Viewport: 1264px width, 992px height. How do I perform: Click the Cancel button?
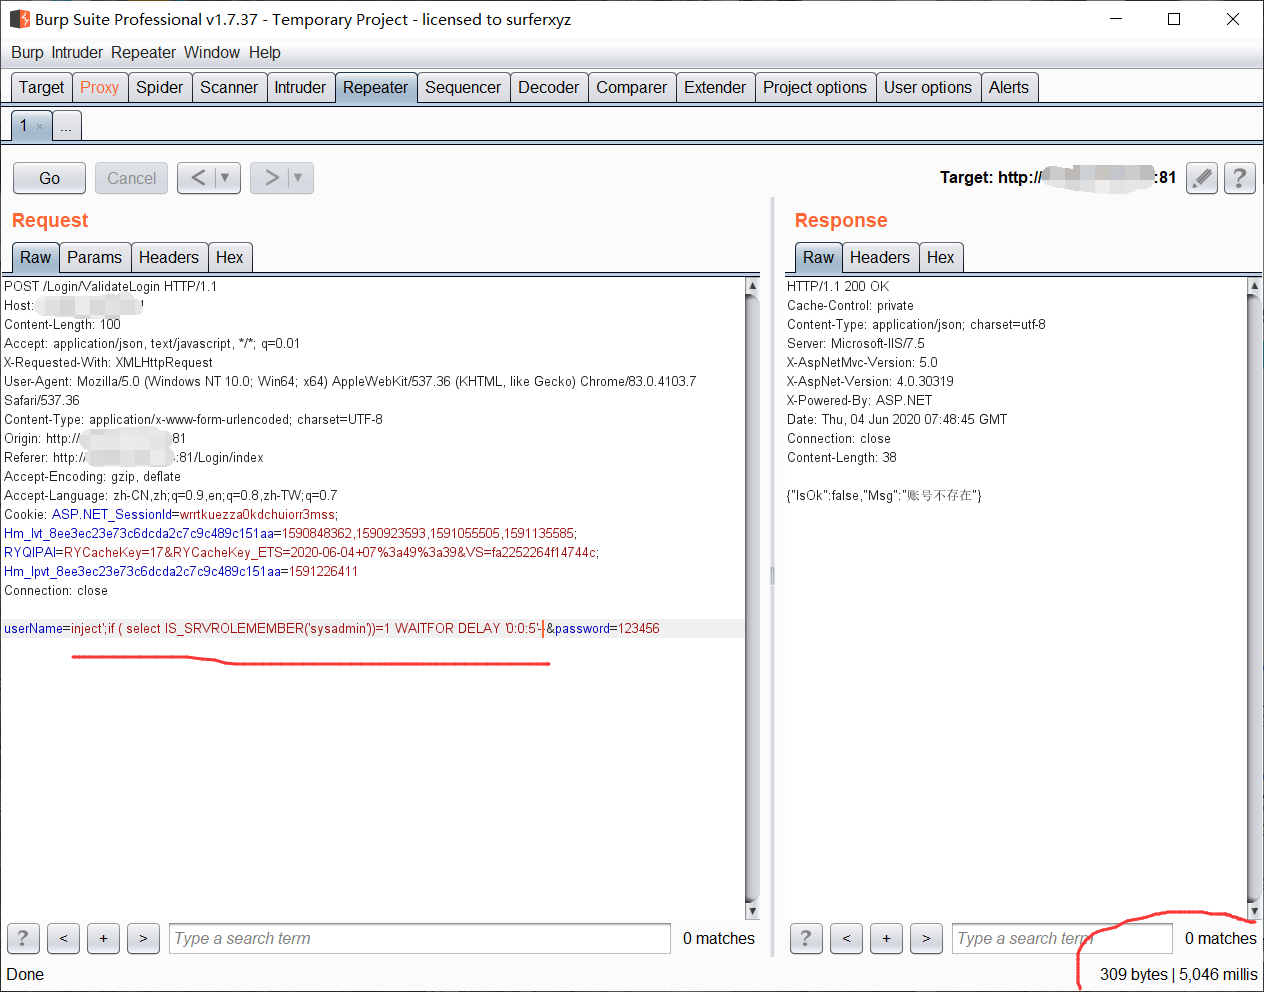pos(131,178)
